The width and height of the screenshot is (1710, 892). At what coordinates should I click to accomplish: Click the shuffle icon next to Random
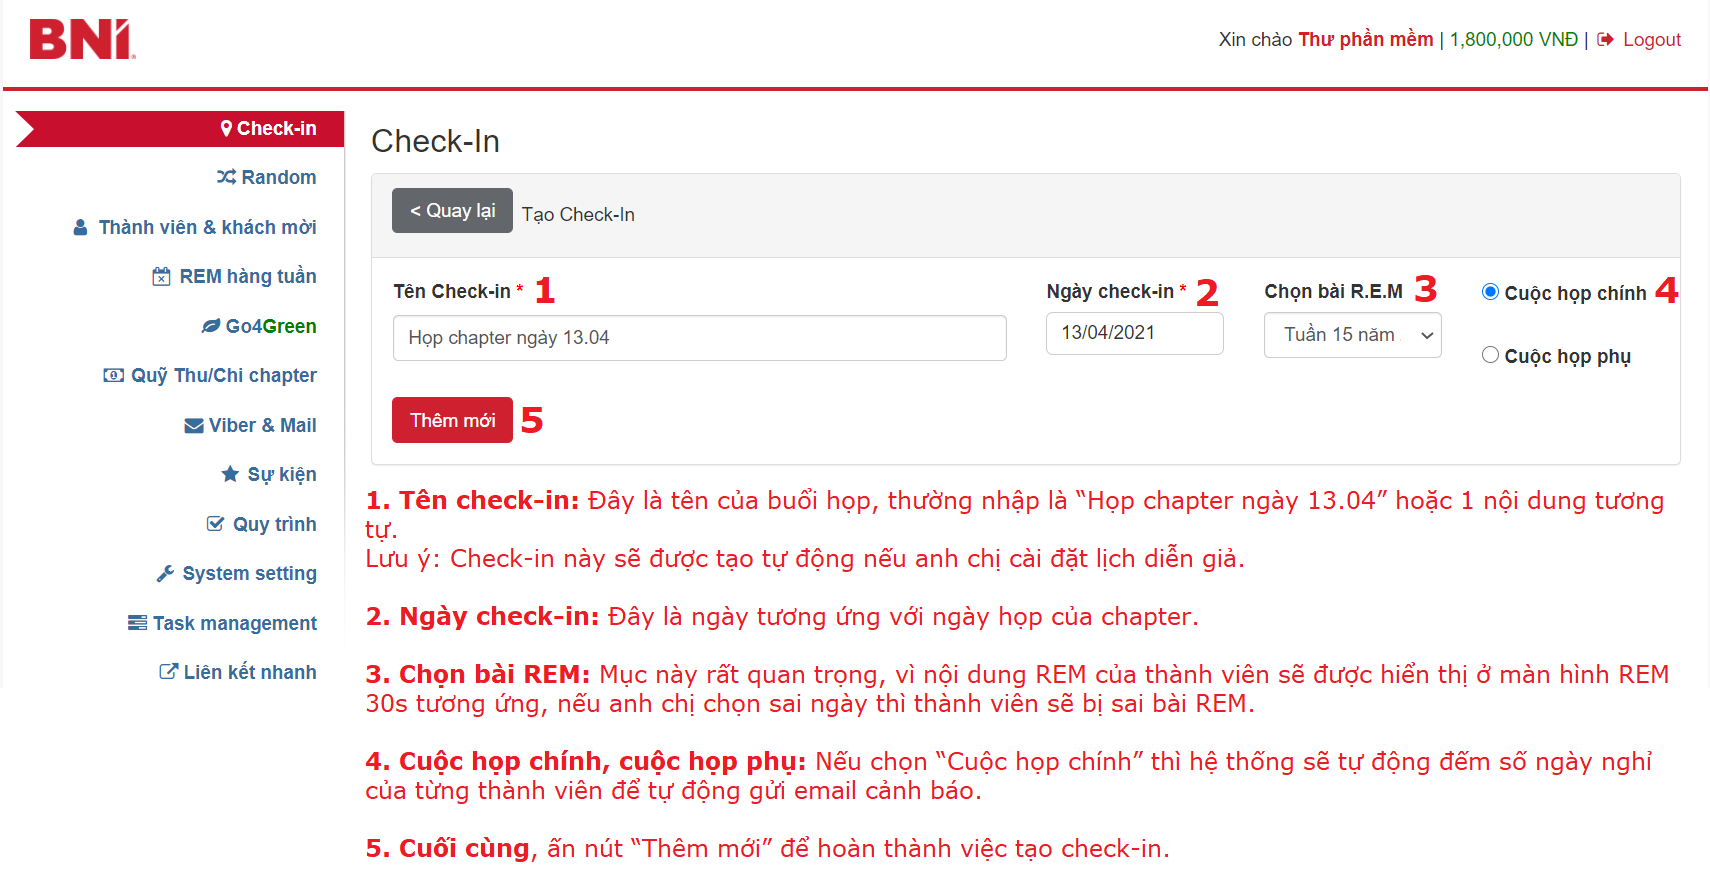[x=226, y=177]
